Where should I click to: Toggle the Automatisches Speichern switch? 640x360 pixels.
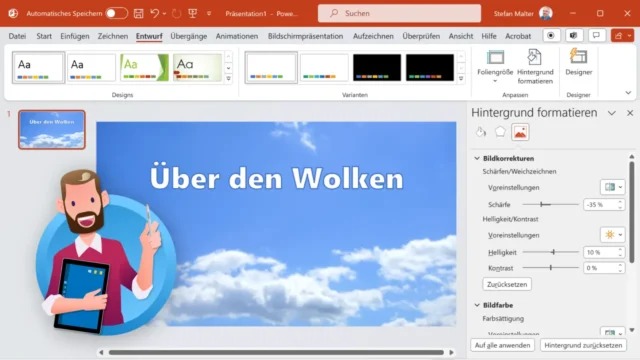click(116, 13)
